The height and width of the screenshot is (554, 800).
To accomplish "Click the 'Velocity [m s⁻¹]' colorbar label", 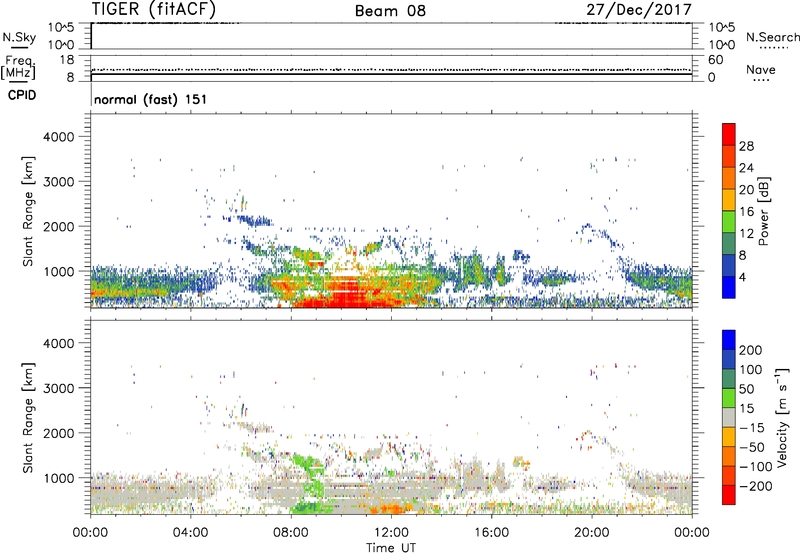I will (x=782, y=417).
